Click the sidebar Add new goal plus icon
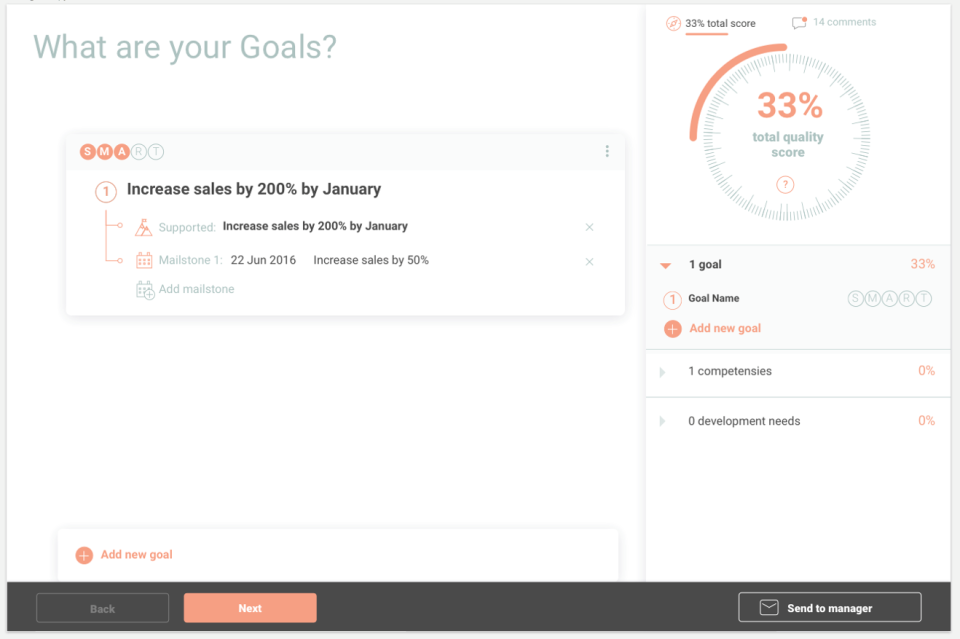The width and height of the screenshot is (960, 639). [x=672, y=329]
